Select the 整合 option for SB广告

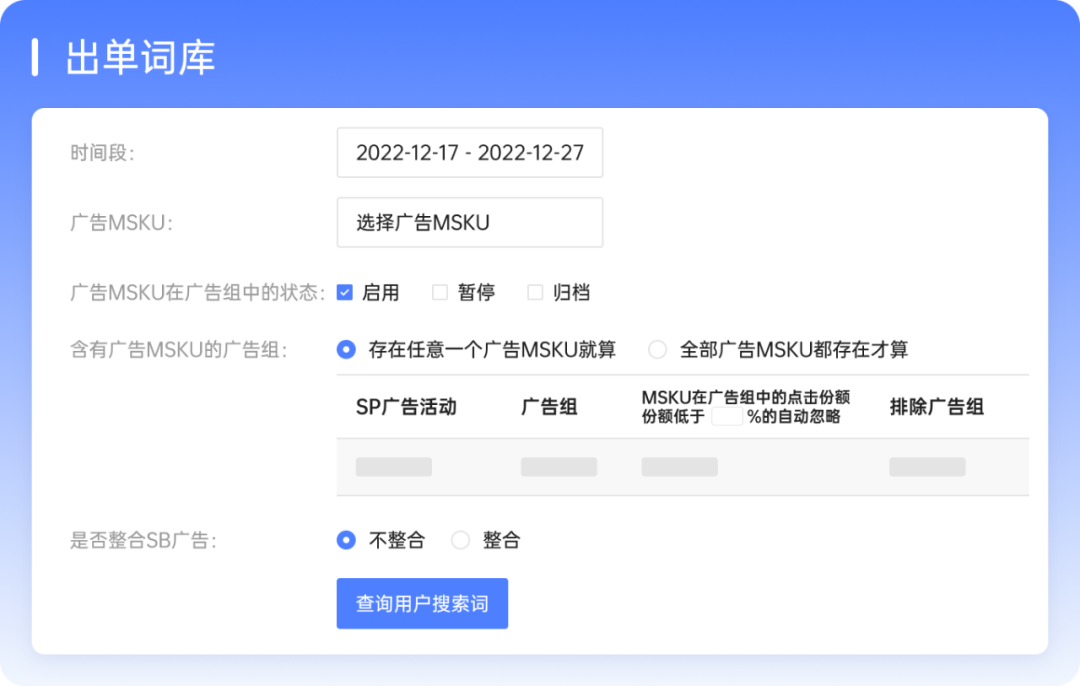click(460, 539)
